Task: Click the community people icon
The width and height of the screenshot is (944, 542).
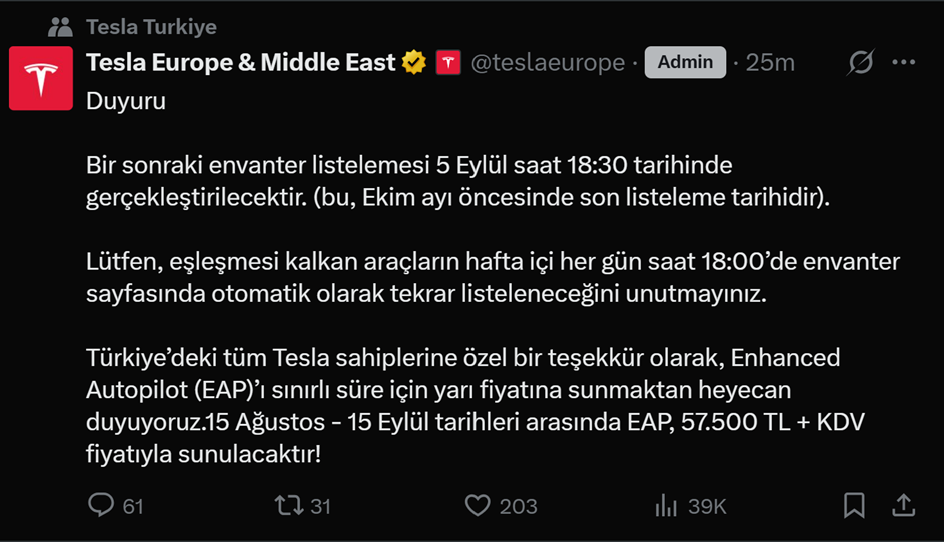Action: click(59, 26)
